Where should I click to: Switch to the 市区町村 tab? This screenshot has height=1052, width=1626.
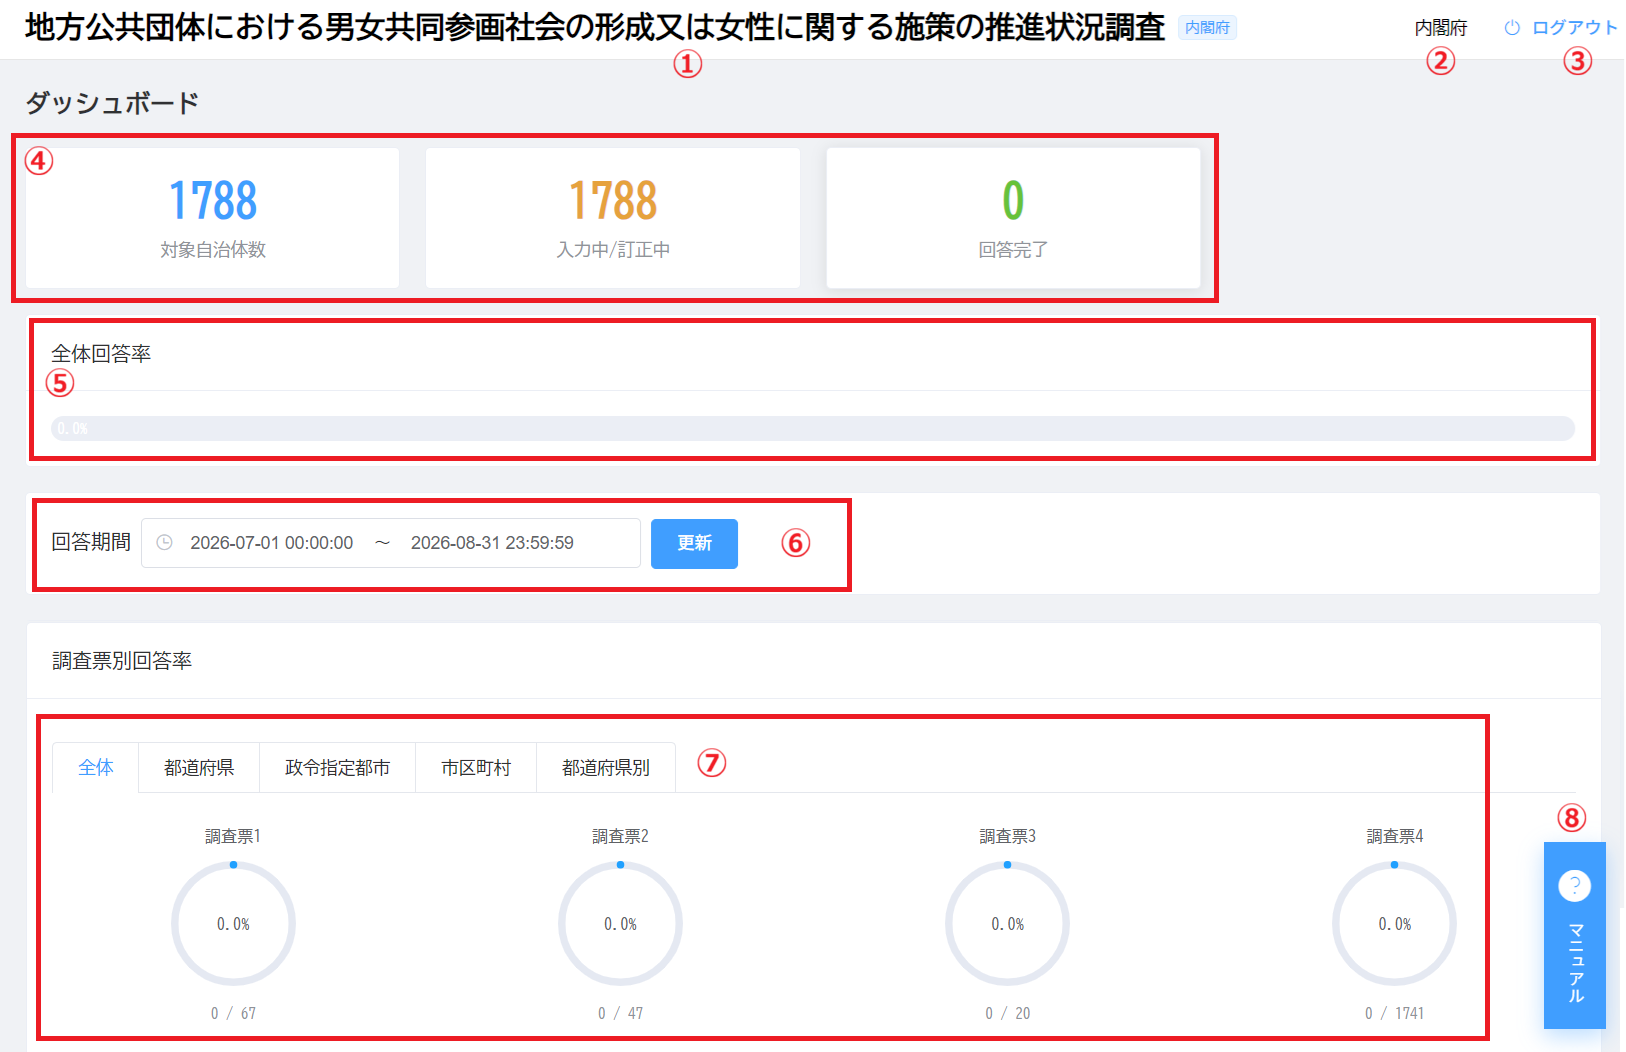pyautogui.click(x=476, y=767)
